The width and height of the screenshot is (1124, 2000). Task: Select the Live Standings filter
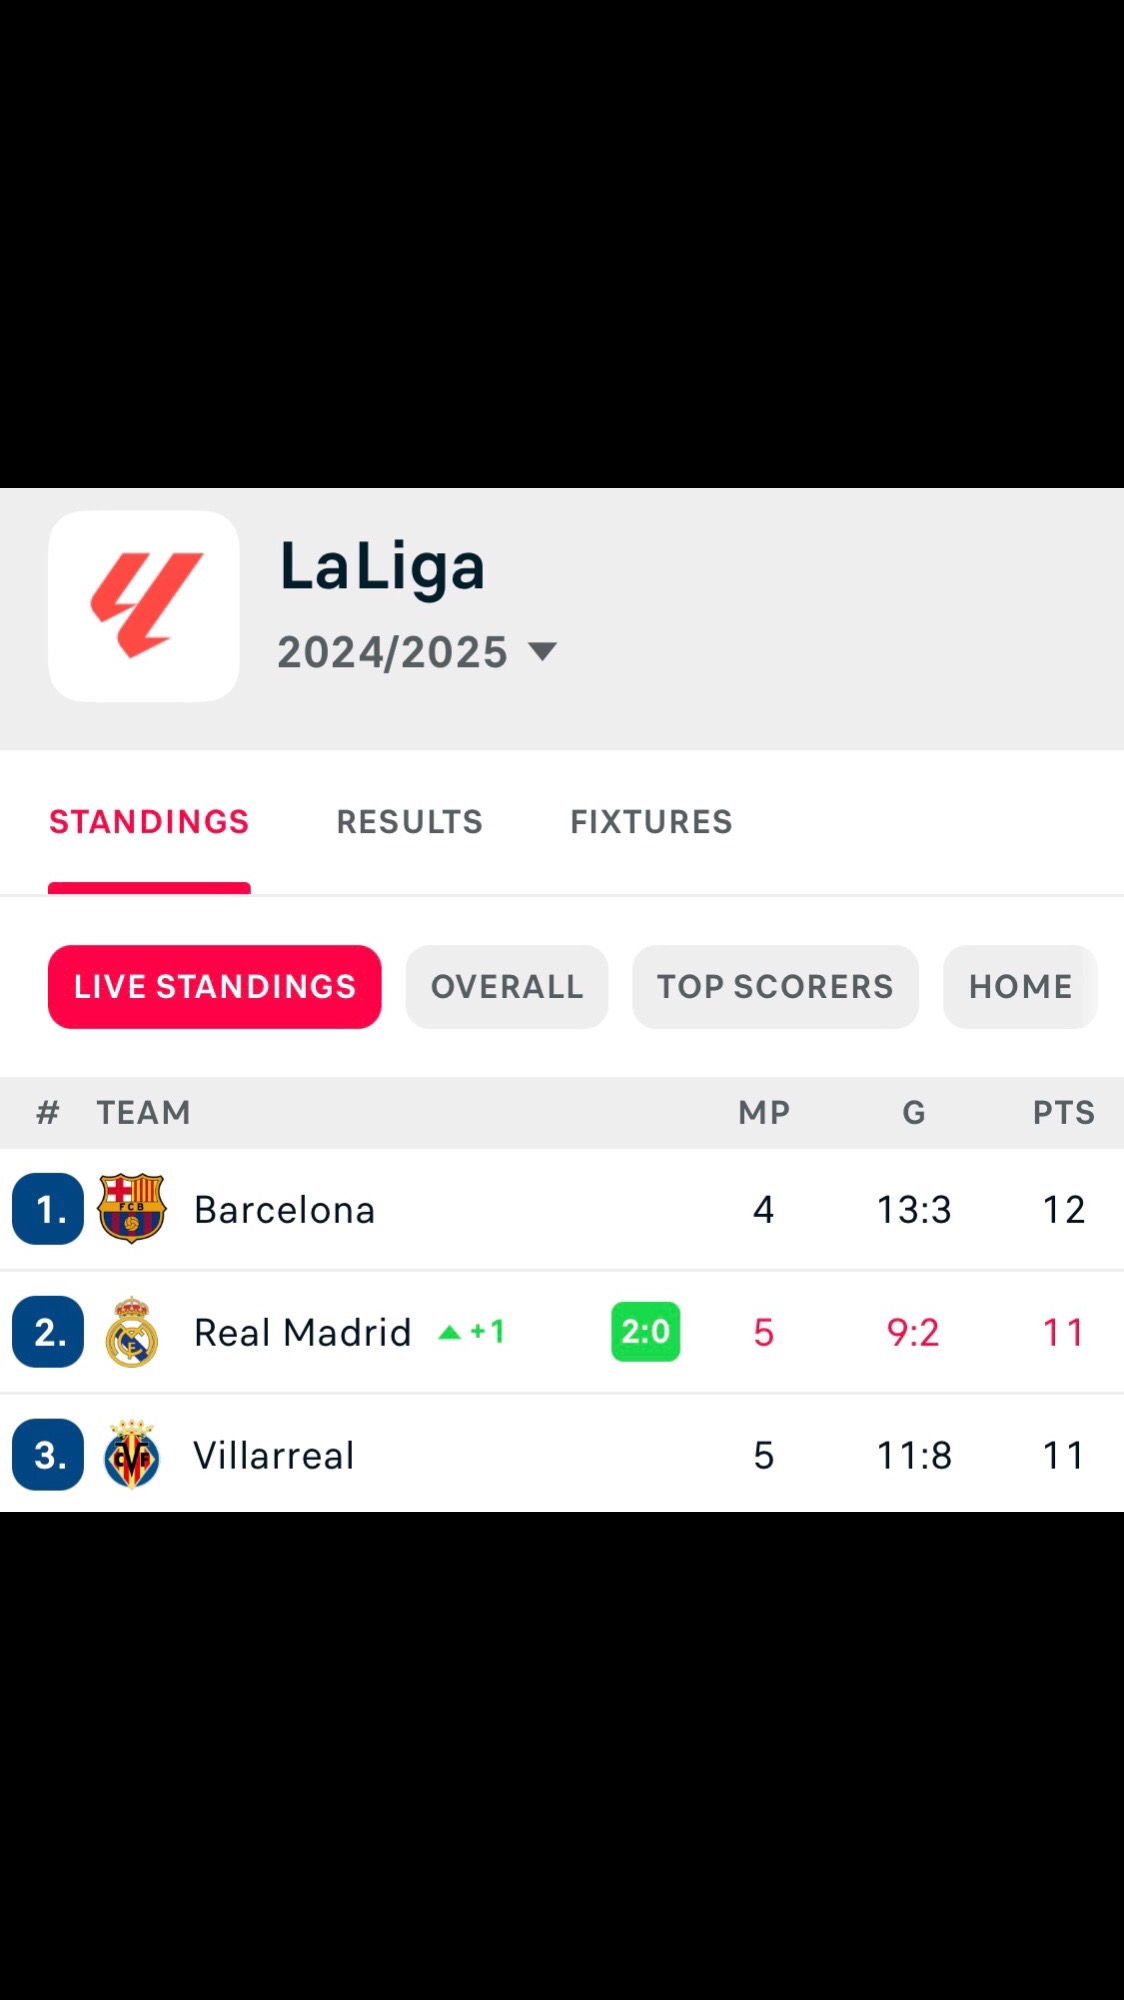214,987
